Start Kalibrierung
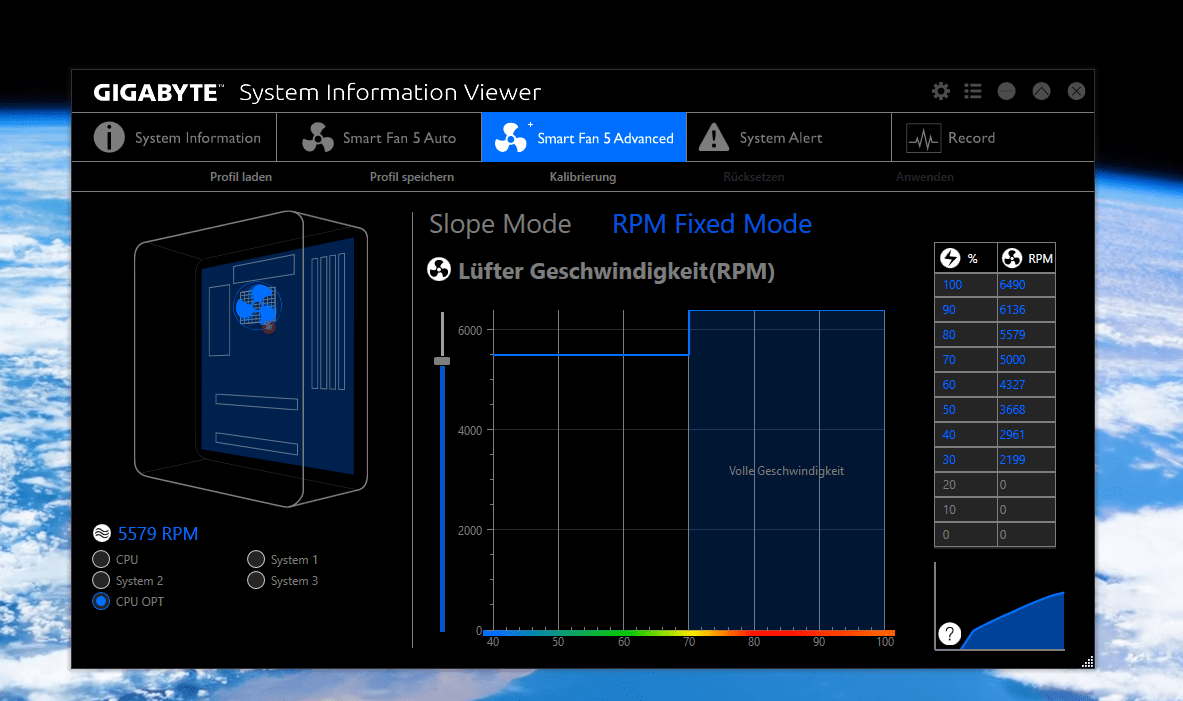The height and width of the screenshot is (701, 1183). [x=582, y=177]
